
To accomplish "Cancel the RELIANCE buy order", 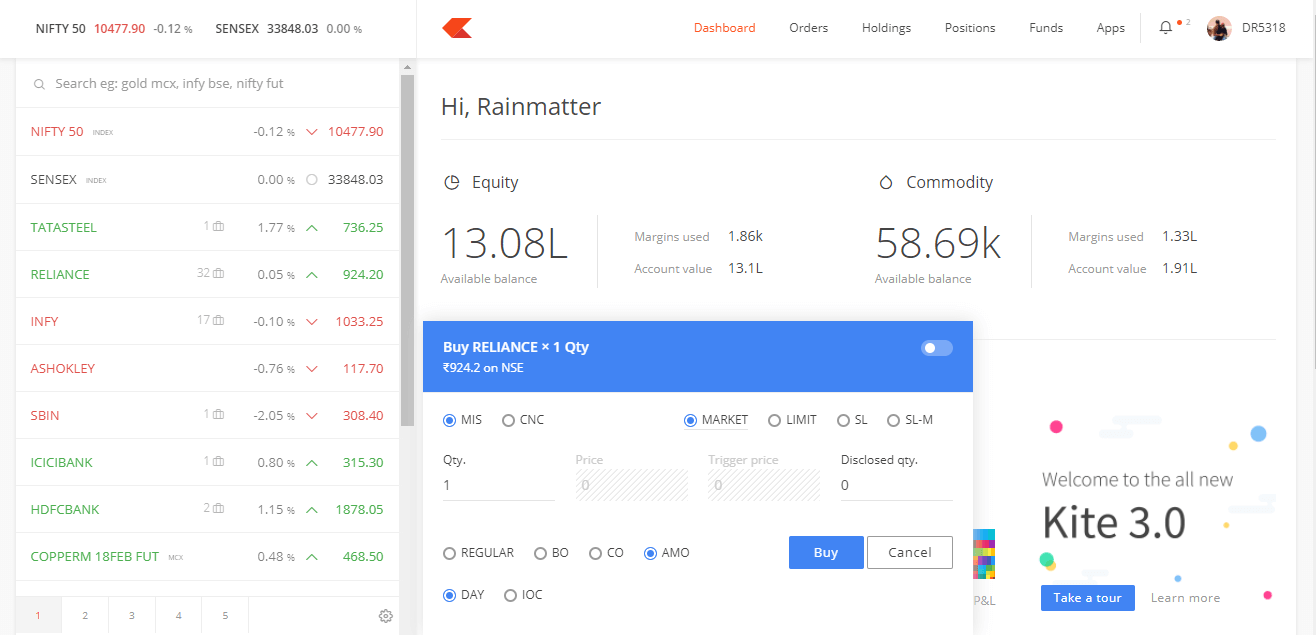I will click(x=910, y=553).
